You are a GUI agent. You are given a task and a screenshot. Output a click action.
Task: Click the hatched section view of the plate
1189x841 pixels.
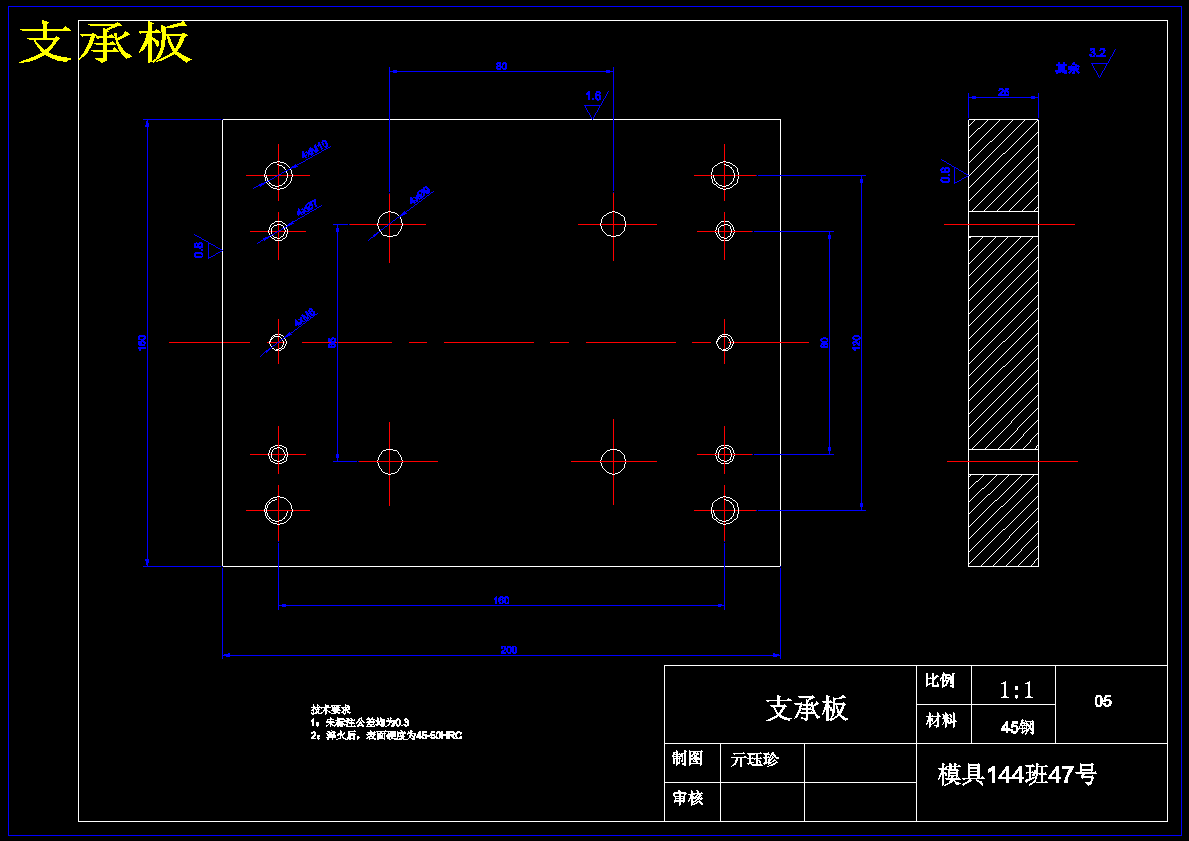tap(1003, 343)
